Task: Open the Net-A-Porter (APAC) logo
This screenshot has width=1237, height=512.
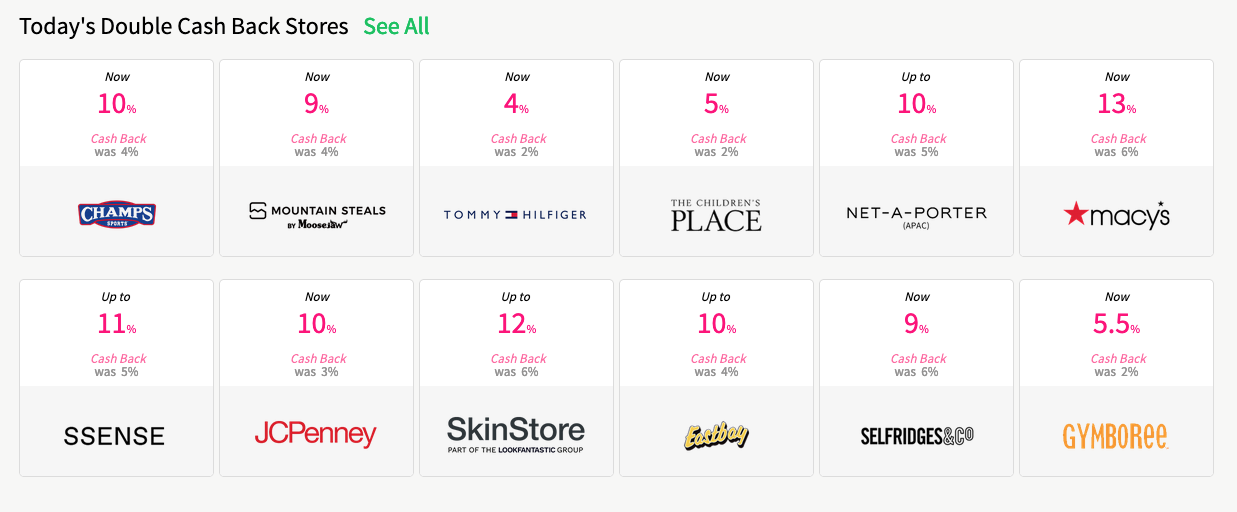Action: [916, 216]
